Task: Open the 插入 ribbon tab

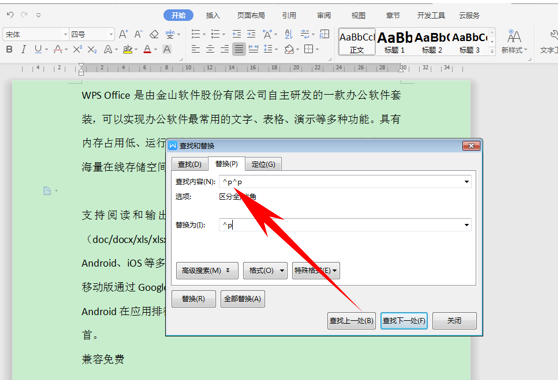Action: pos(213,15)
